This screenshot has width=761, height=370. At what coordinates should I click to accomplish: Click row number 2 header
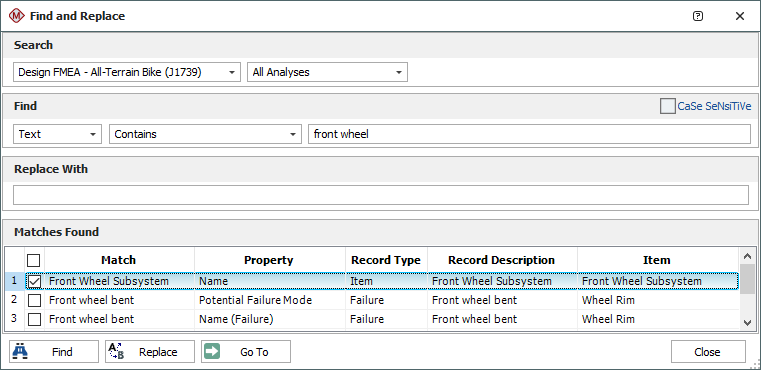(x=14, y=300)
